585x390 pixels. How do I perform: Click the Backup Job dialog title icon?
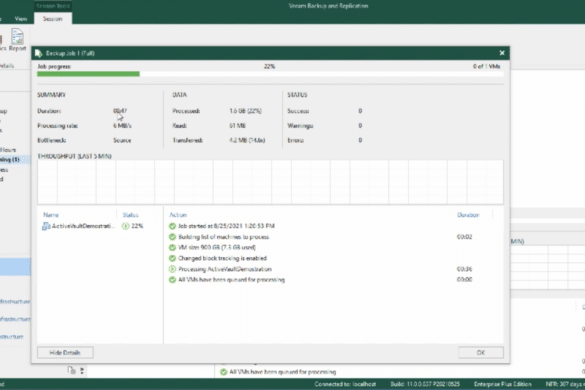pyautogui.click(x=38, y=53)
